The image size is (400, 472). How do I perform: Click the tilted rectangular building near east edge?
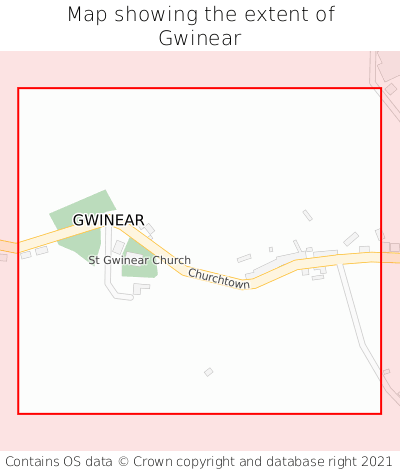point(351,239)
